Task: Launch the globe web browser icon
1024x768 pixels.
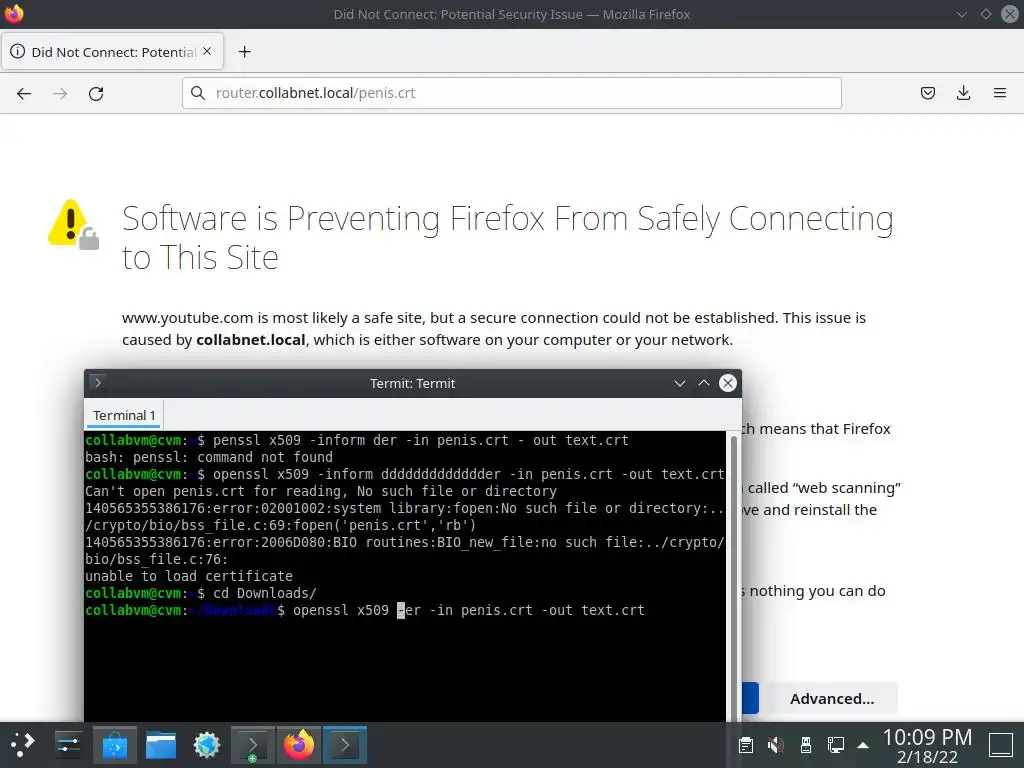Action: point(206,744)
